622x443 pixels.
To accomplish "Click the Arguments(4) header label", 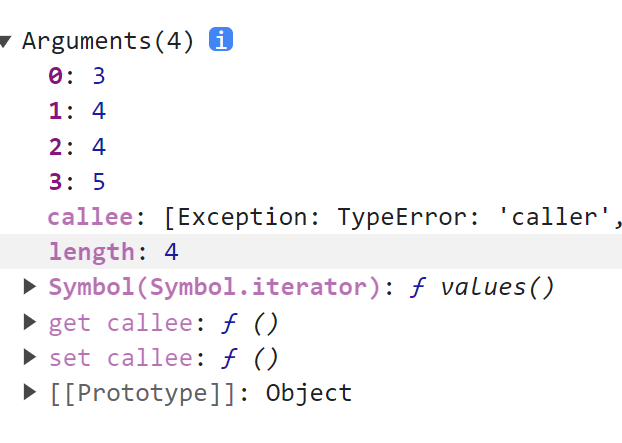I will point(108,41).
